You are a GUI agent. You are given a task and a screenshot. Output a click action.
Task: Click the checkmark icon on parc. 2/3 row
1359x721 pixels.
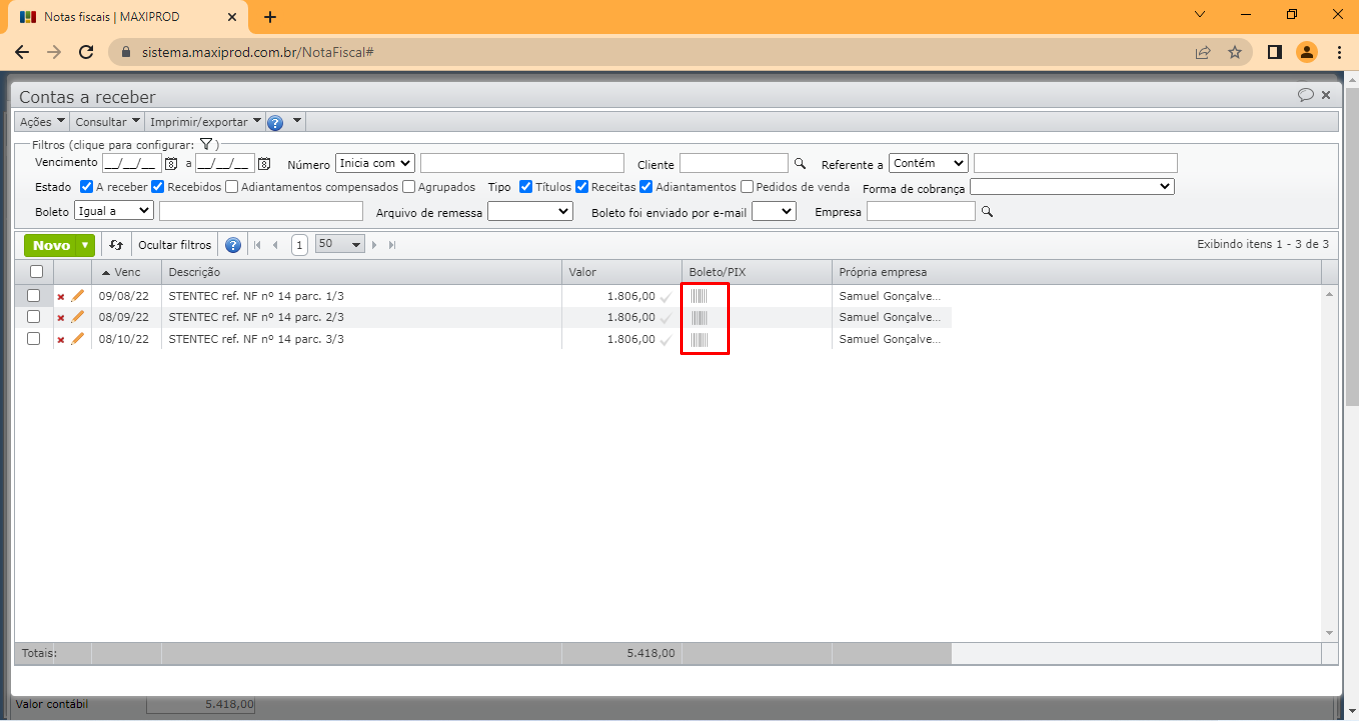tap(665, 319)
